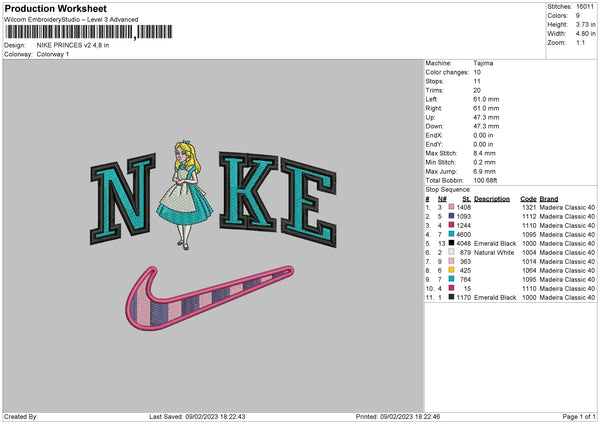600x424 pixels.
Task: Click the 'Down:' measurement 47.3 mm
Action: 486,126
